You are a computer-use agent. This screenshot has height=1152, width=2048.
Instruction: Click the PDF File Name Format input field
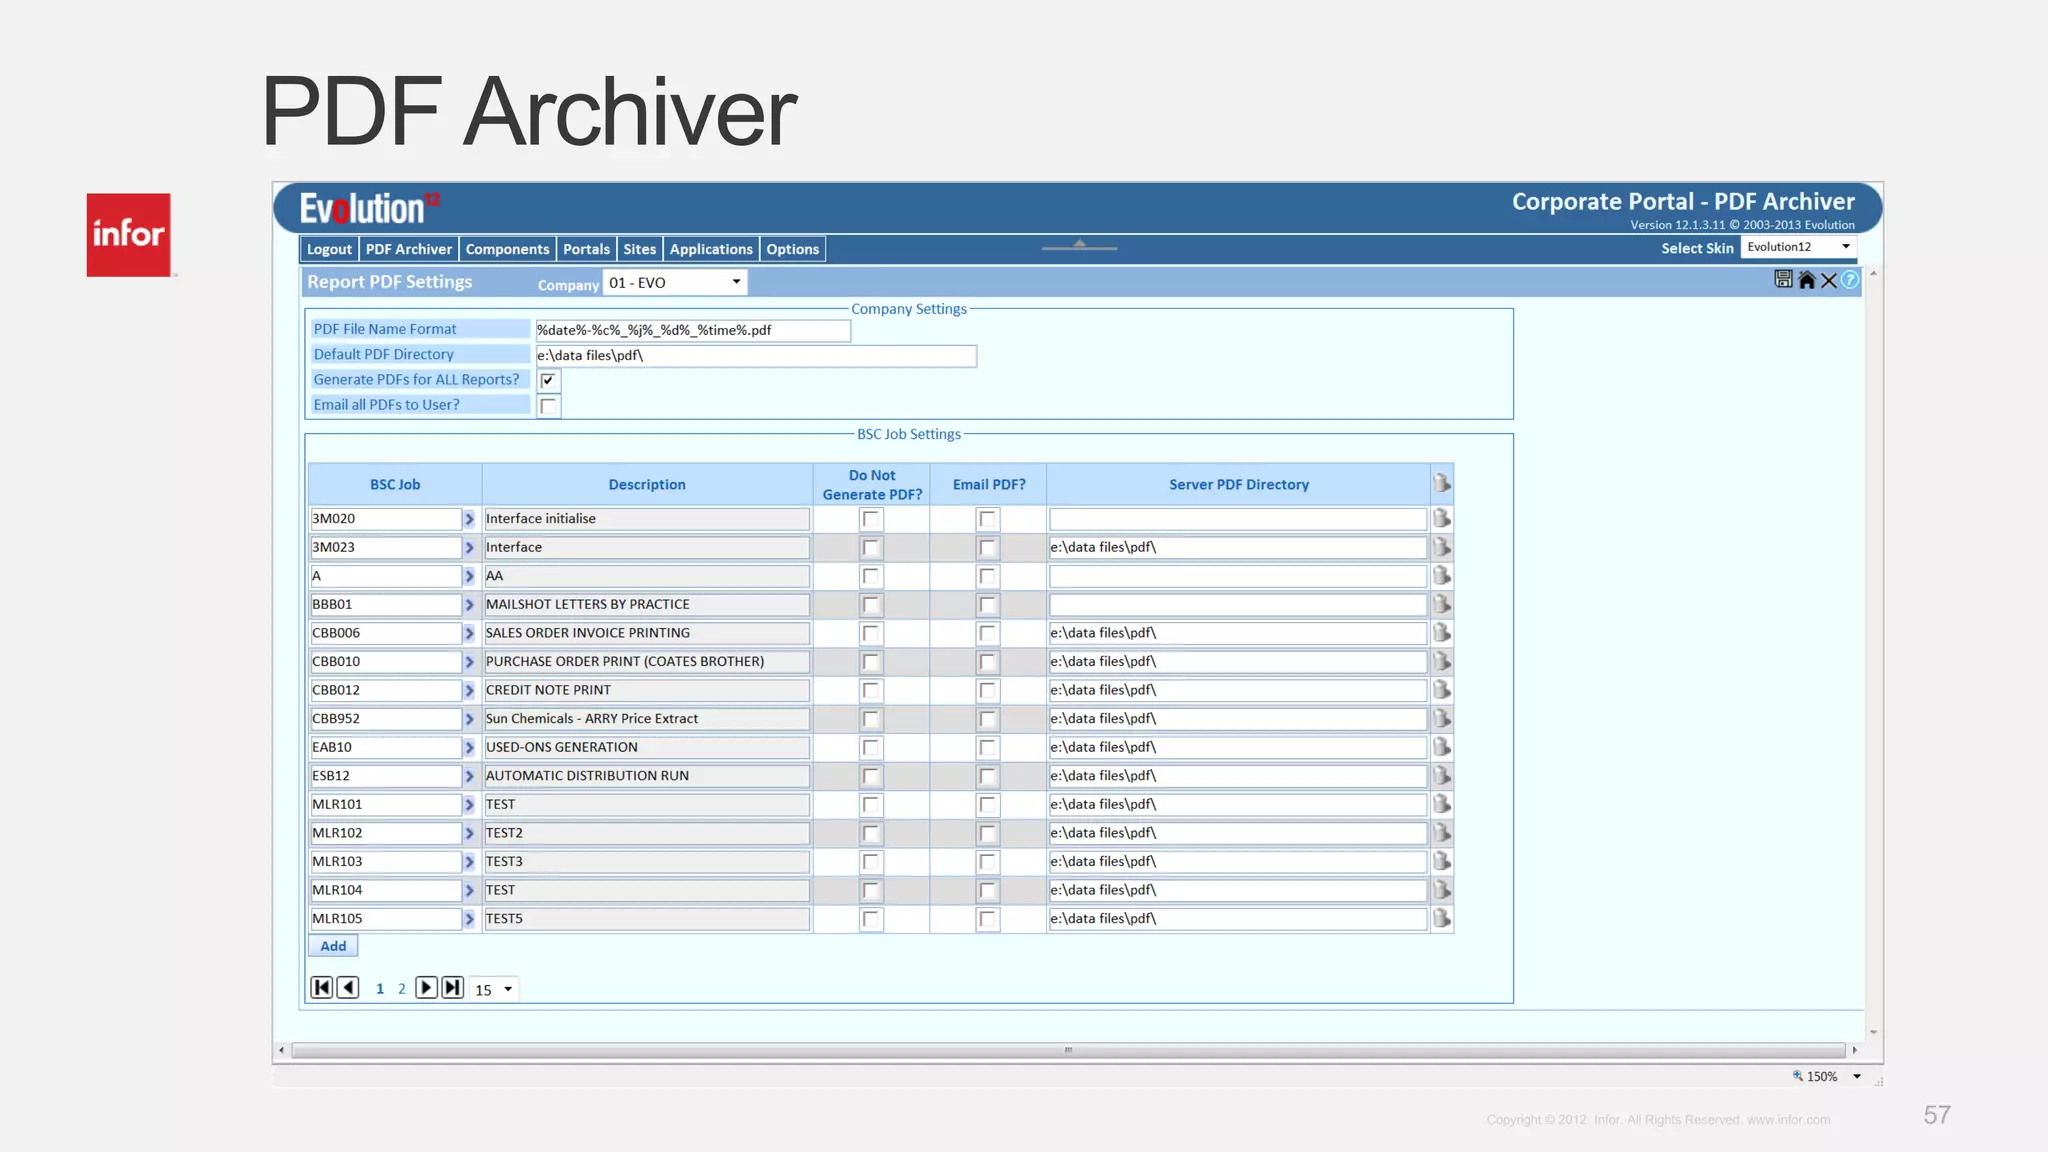pyautogui.click(x=692, y=330)
